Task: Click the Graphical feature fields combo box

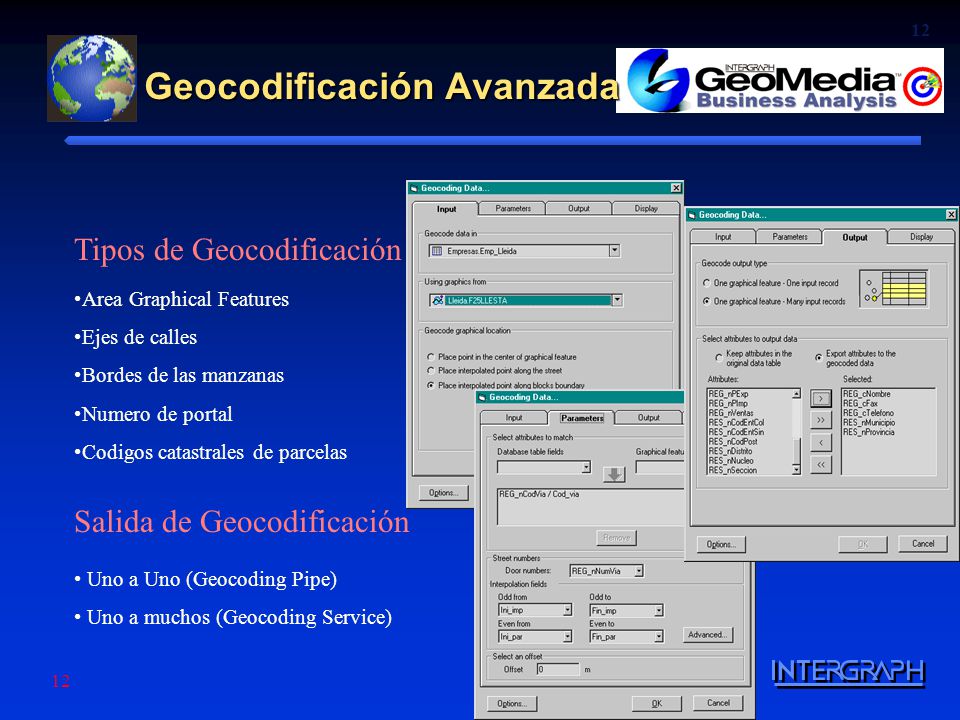Action: pyautogui.click(x=659, y=468)
